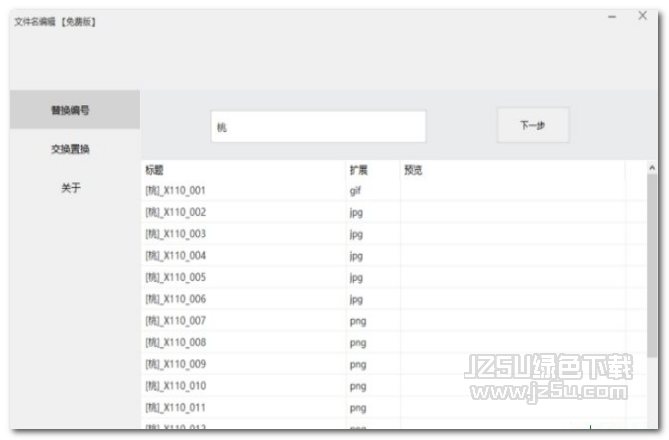The image size is (669, 440).
Task: Minimize the 文件名编辑 window
Action: [612, 17]
